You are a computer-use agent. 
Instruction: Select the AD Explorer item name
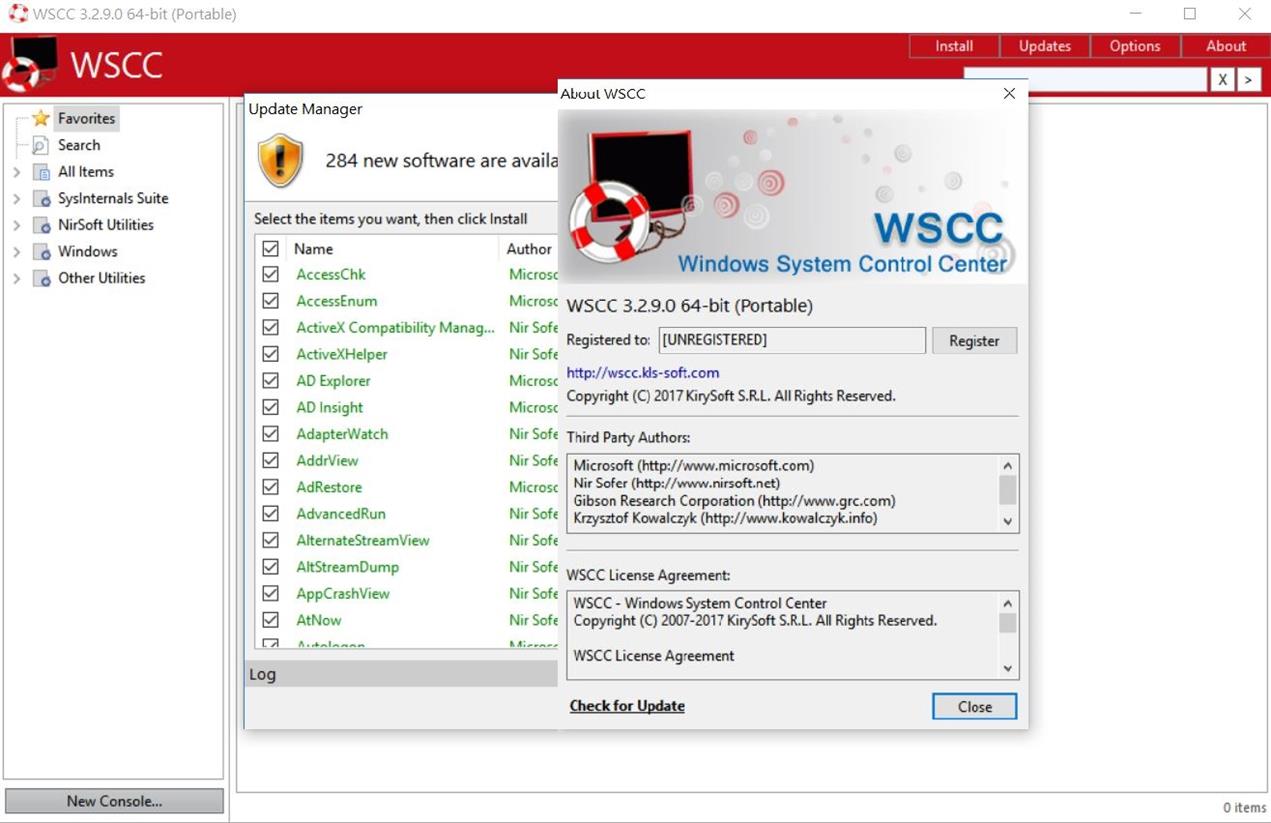tap(333, 381)
